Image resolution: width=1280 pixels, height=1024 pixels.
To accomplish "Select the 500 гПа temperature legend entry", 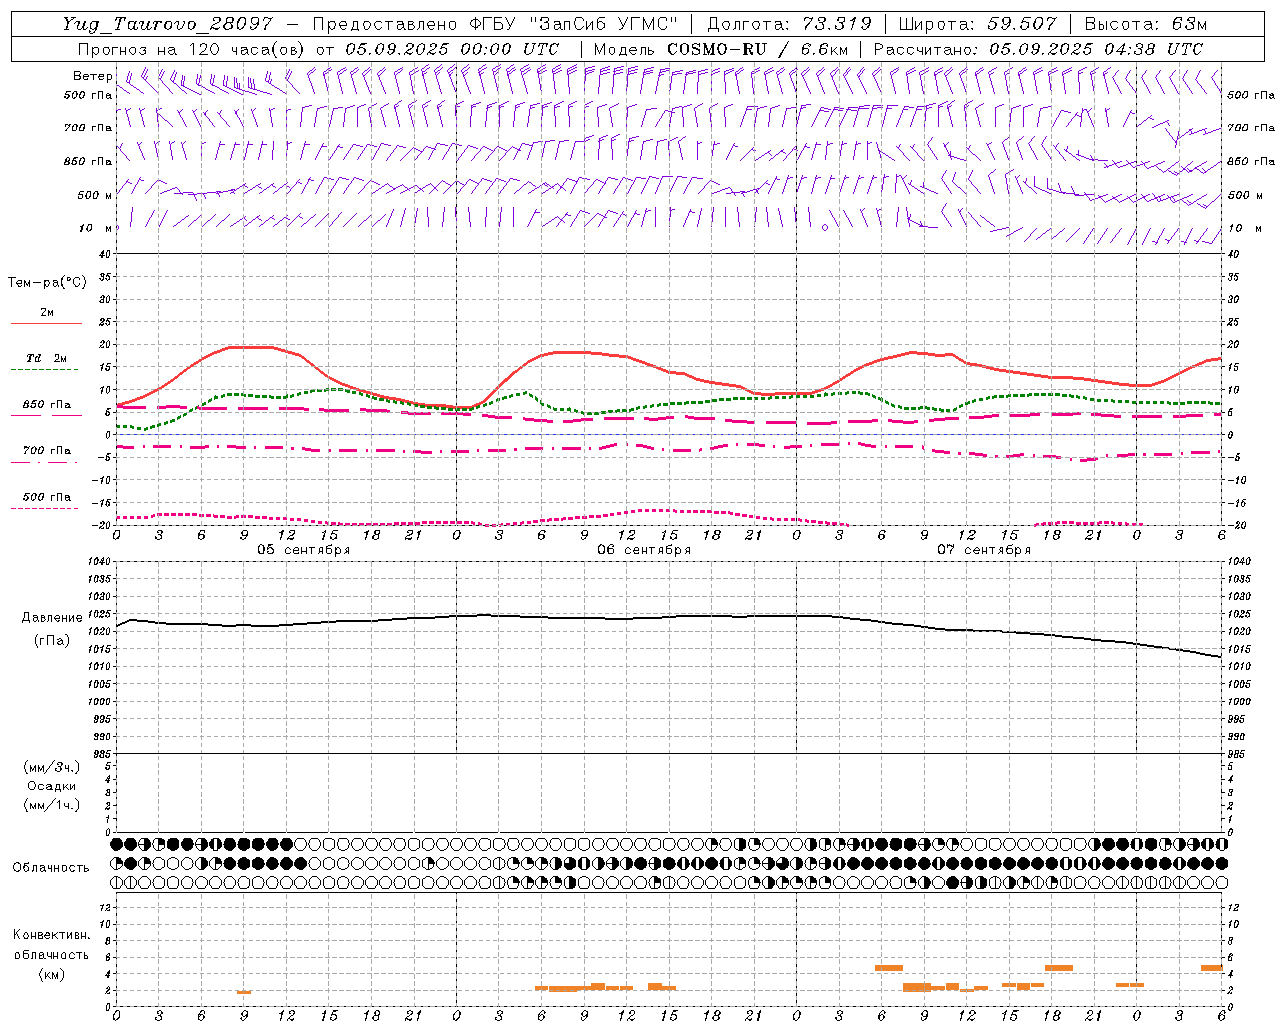I will coord(47,497).
